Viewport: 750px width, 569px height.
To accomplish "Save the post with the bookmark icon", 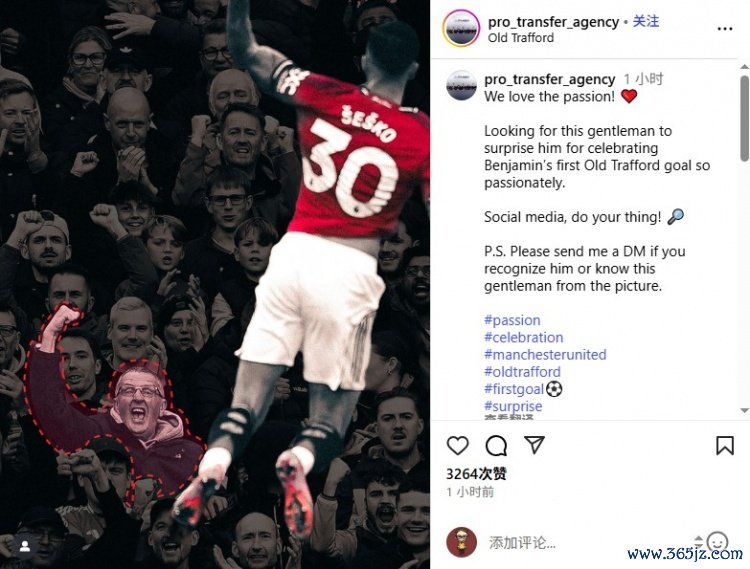I will tap(725, 445).
